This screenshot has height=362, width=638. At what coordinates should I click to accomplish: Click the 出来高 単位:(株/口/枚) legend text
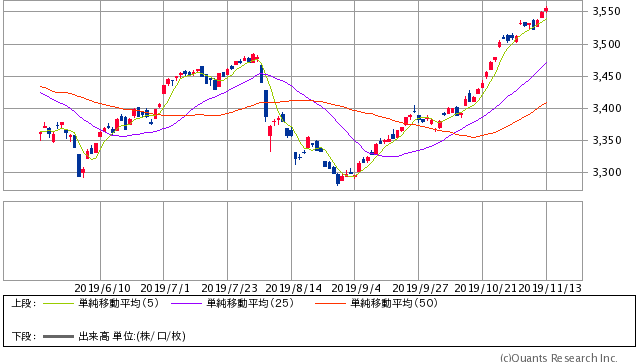point(132,336)
